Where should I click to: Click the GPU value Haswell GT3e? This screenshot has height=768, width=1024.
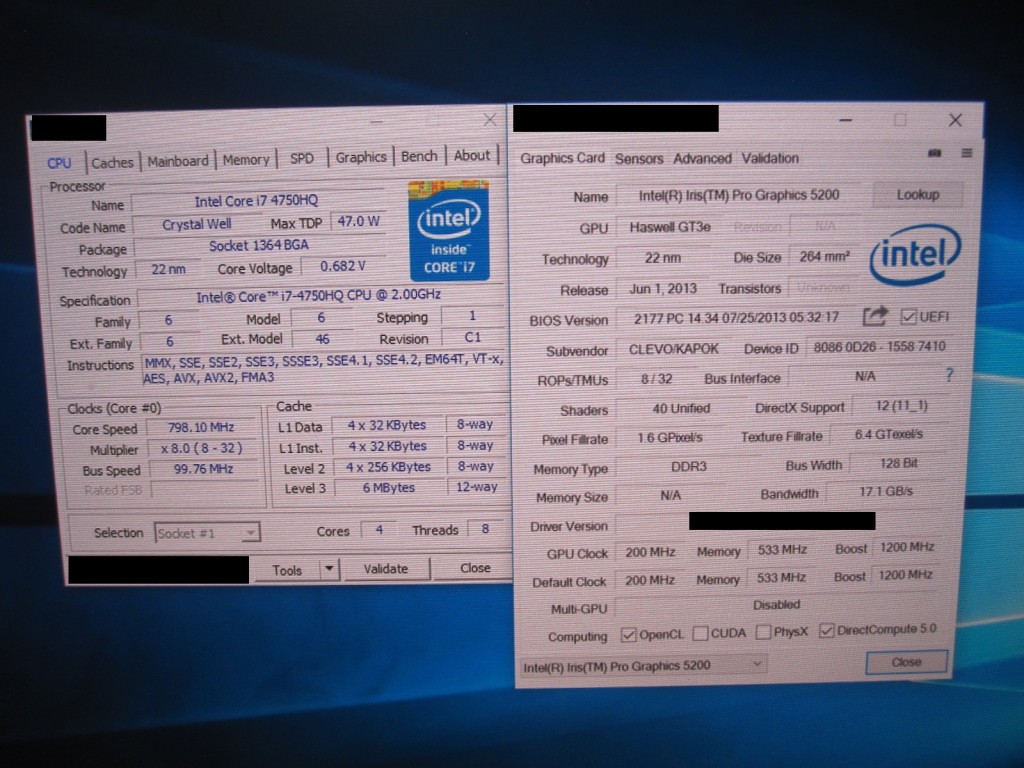(670, 227)
